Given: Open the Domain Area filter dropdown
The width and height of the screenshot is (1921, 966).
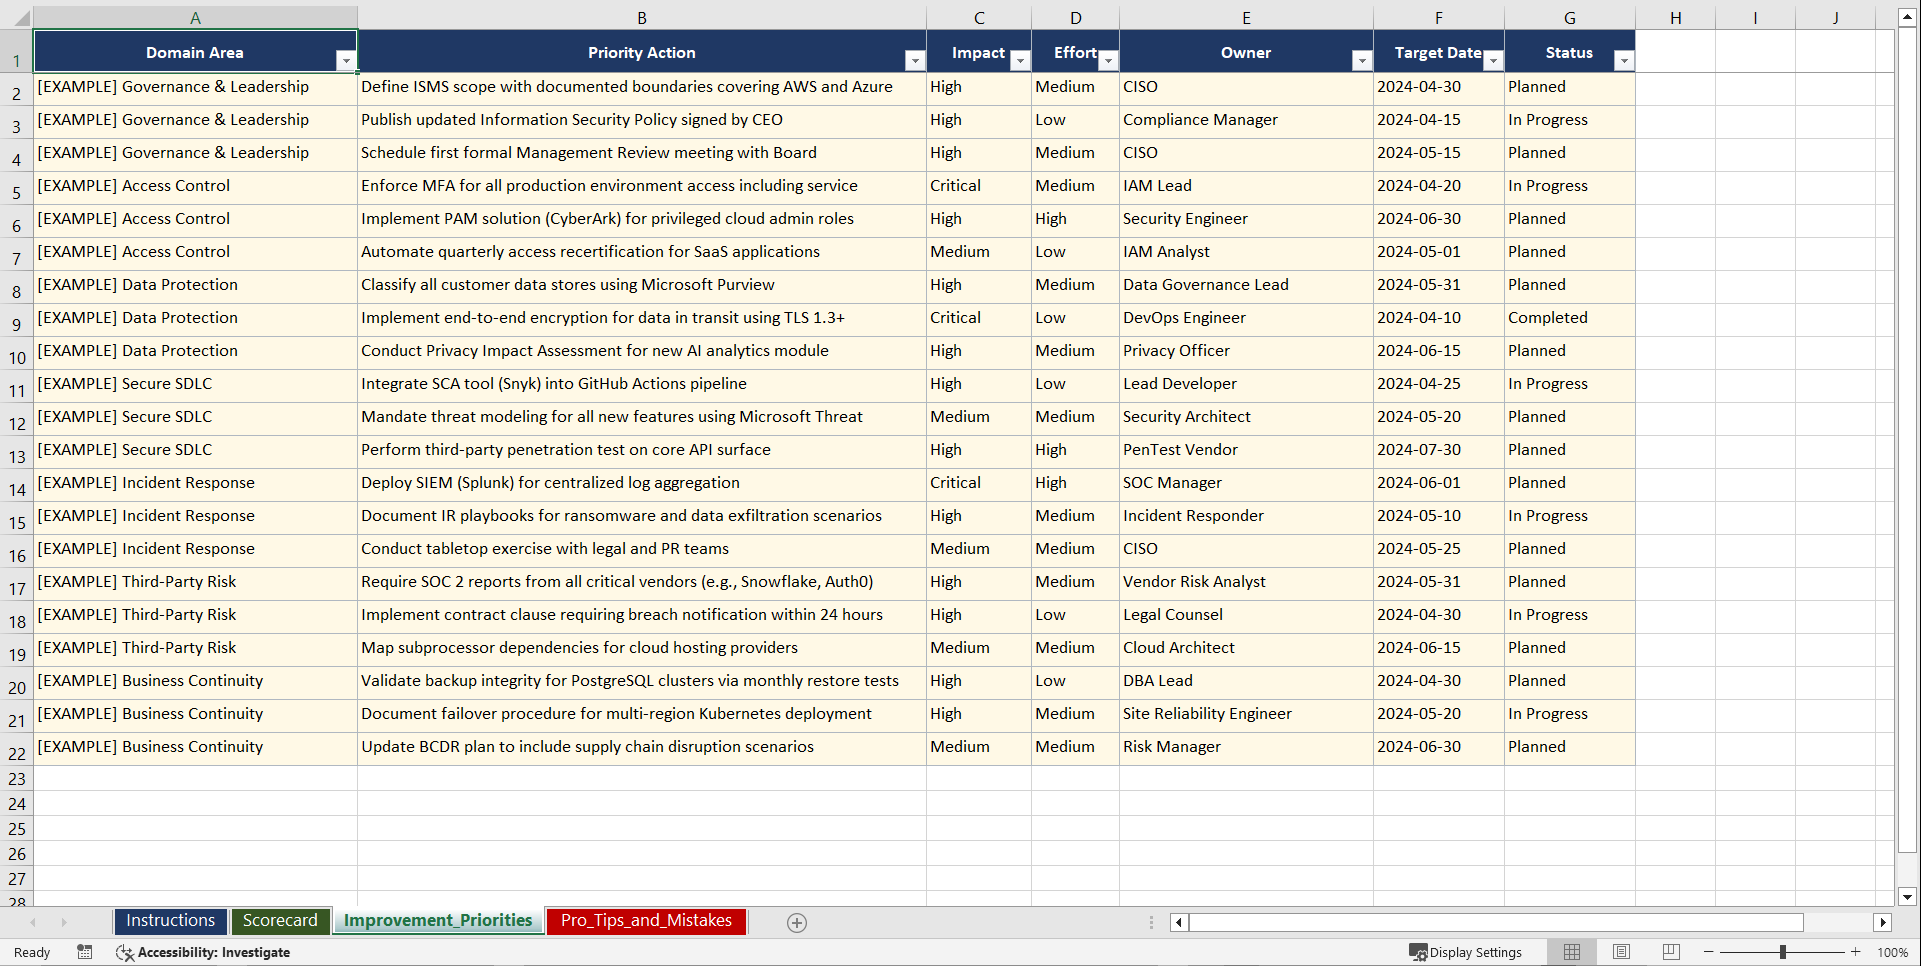Looking at the screenshot, I should pyautogui.click(x=347, y=61).
